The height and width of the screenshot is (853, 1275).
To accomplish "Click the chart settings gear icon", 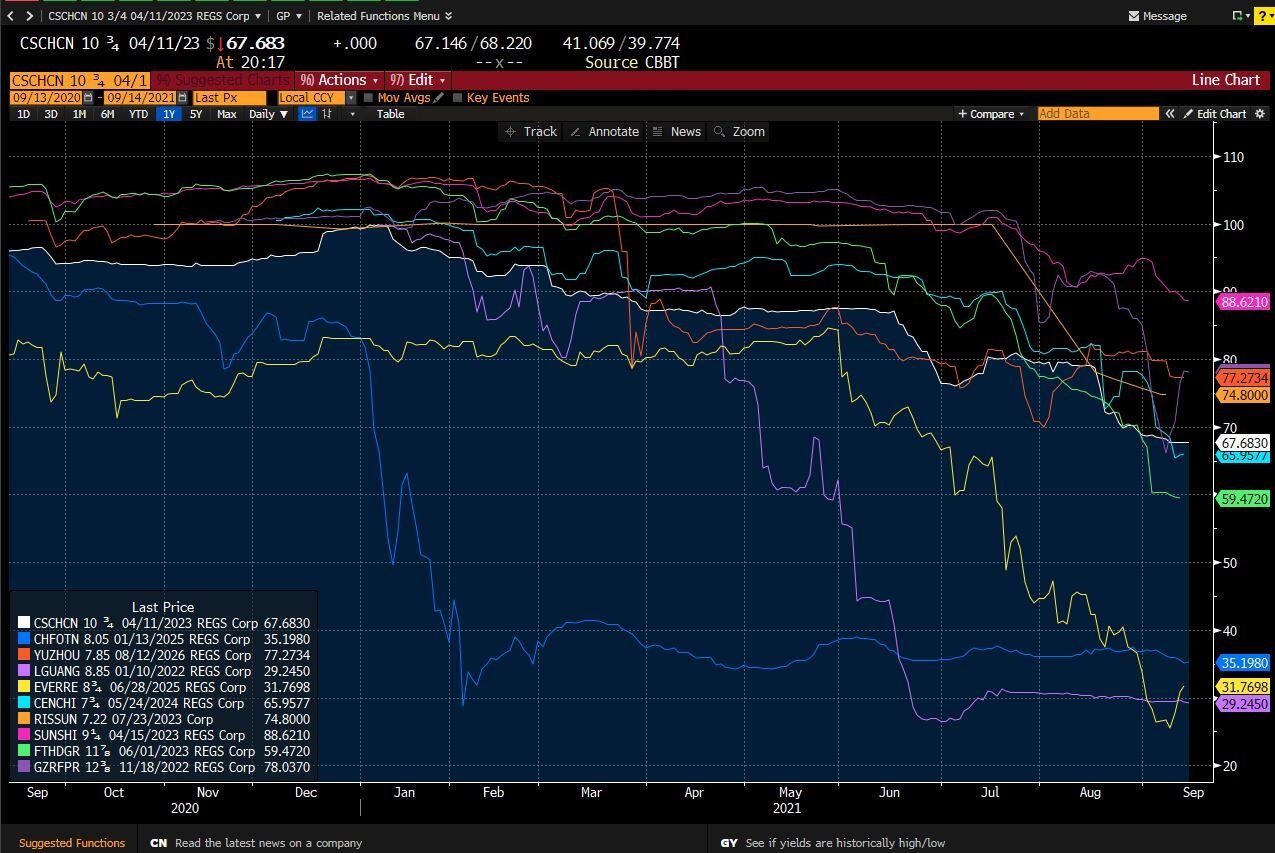I will tap(1259, 114).
